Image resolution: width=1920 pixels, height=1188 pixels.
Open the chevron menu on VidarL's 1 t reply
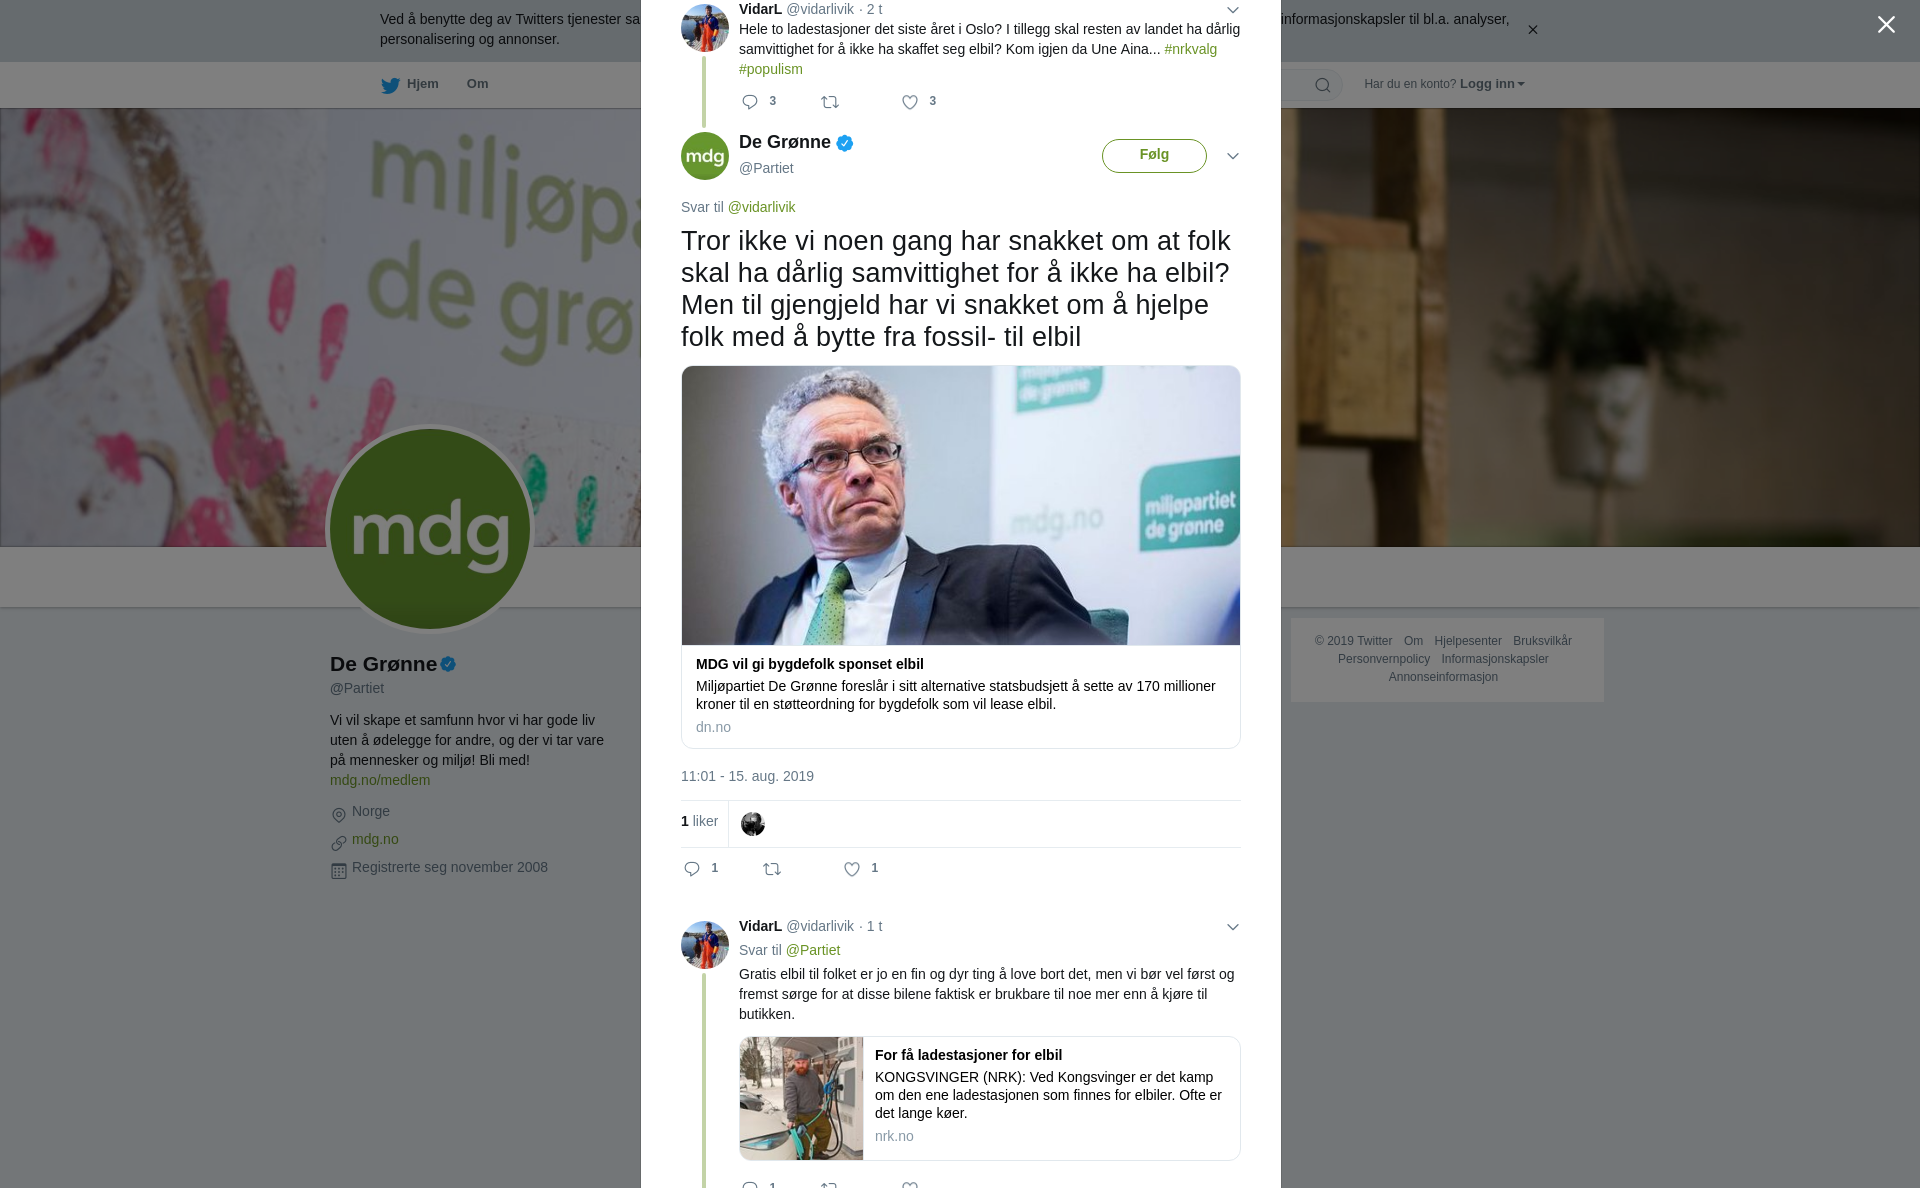1232,927
